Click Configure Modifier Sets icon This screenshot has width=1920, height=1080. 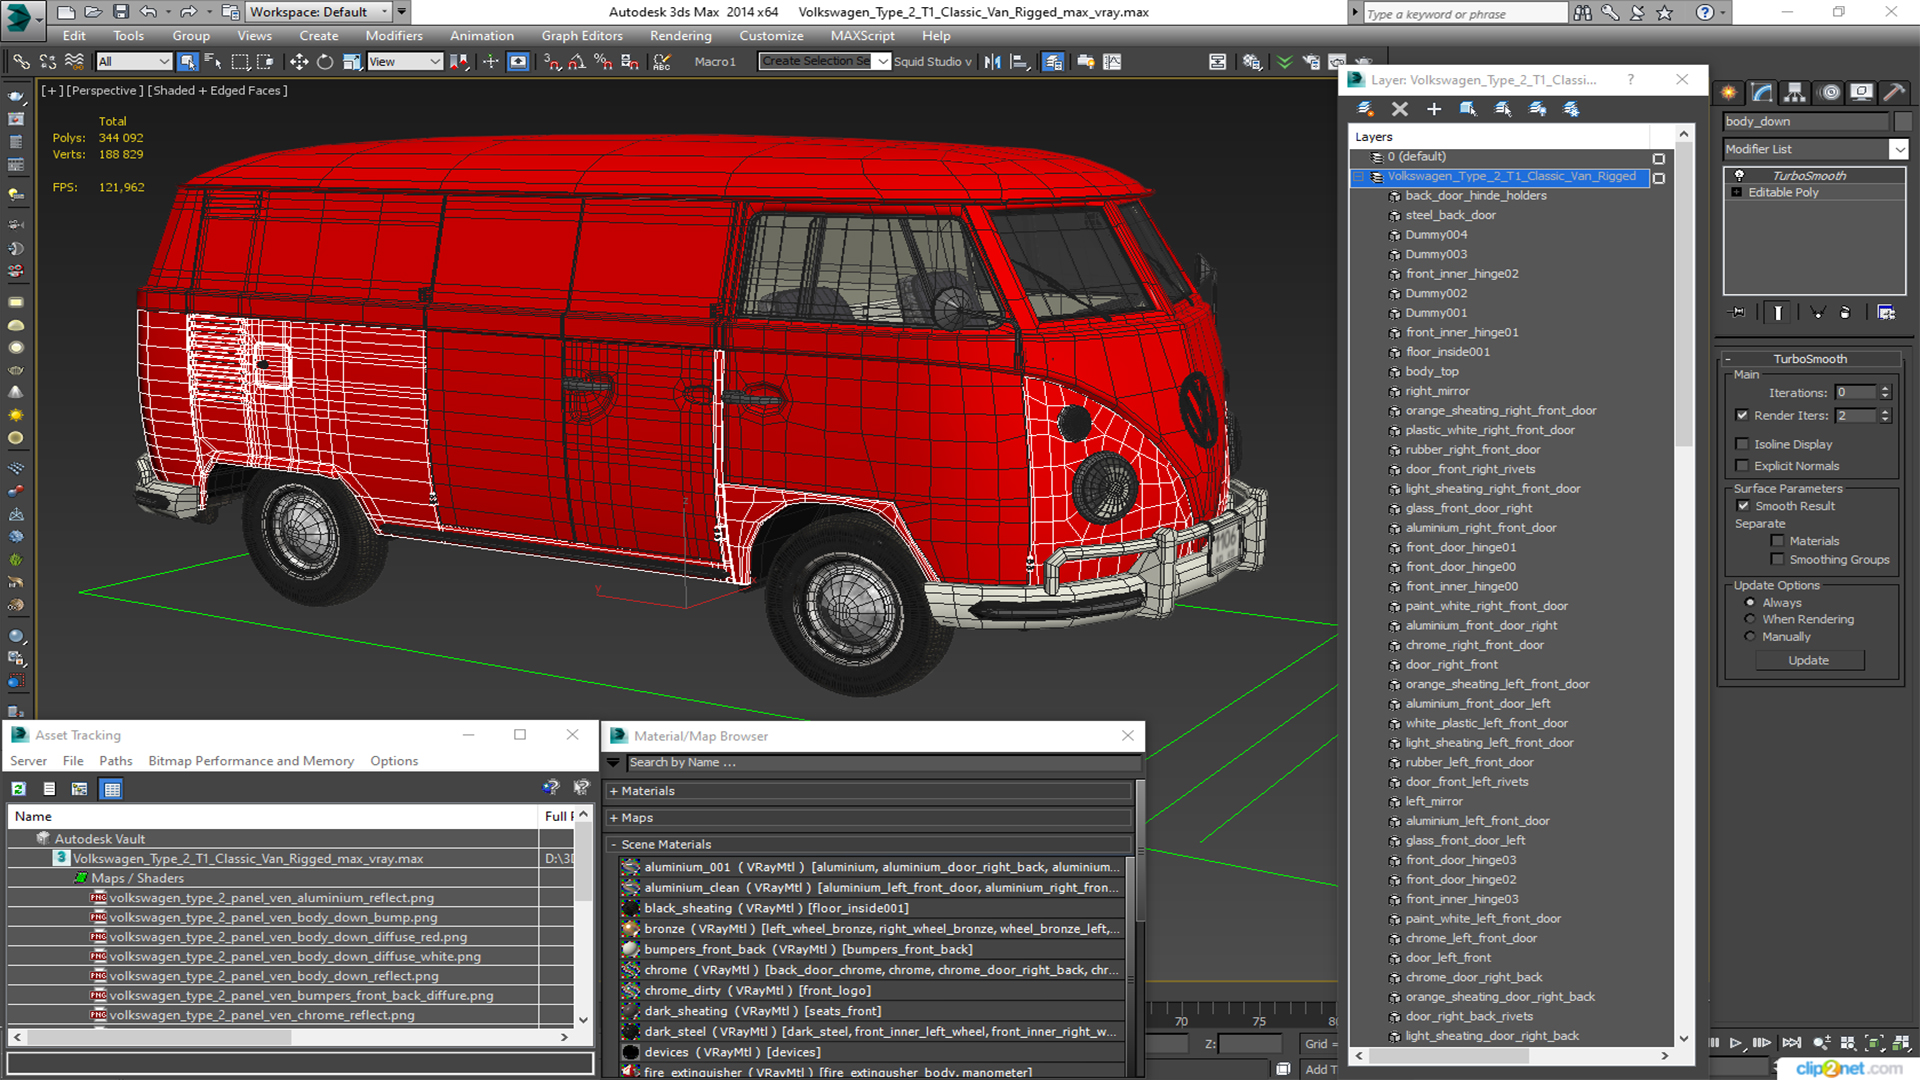point(1886,312)
